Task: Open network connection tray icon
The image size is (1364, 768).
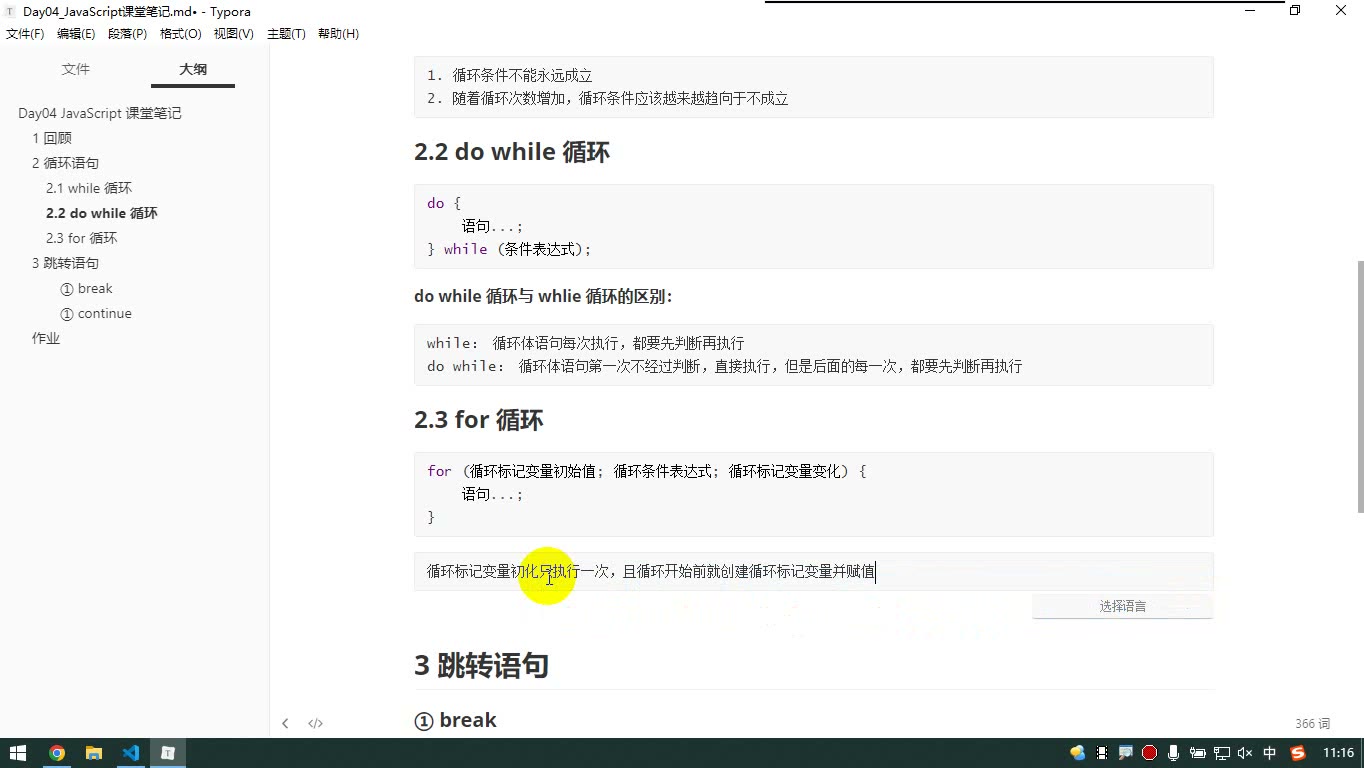Action: 1222,753
